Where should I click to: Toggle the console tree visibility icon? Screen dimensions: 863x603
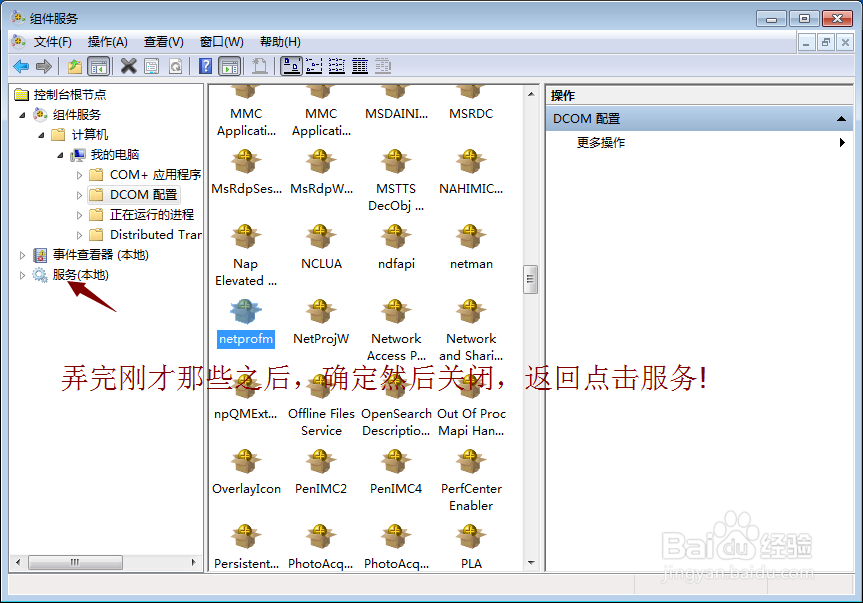click(97, 66)
